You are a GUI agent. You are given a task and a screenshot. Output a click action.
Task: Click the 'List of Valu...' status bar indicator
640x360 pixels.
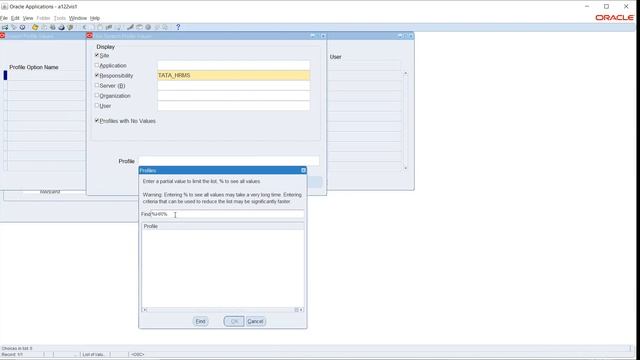(x=93, y=354)
